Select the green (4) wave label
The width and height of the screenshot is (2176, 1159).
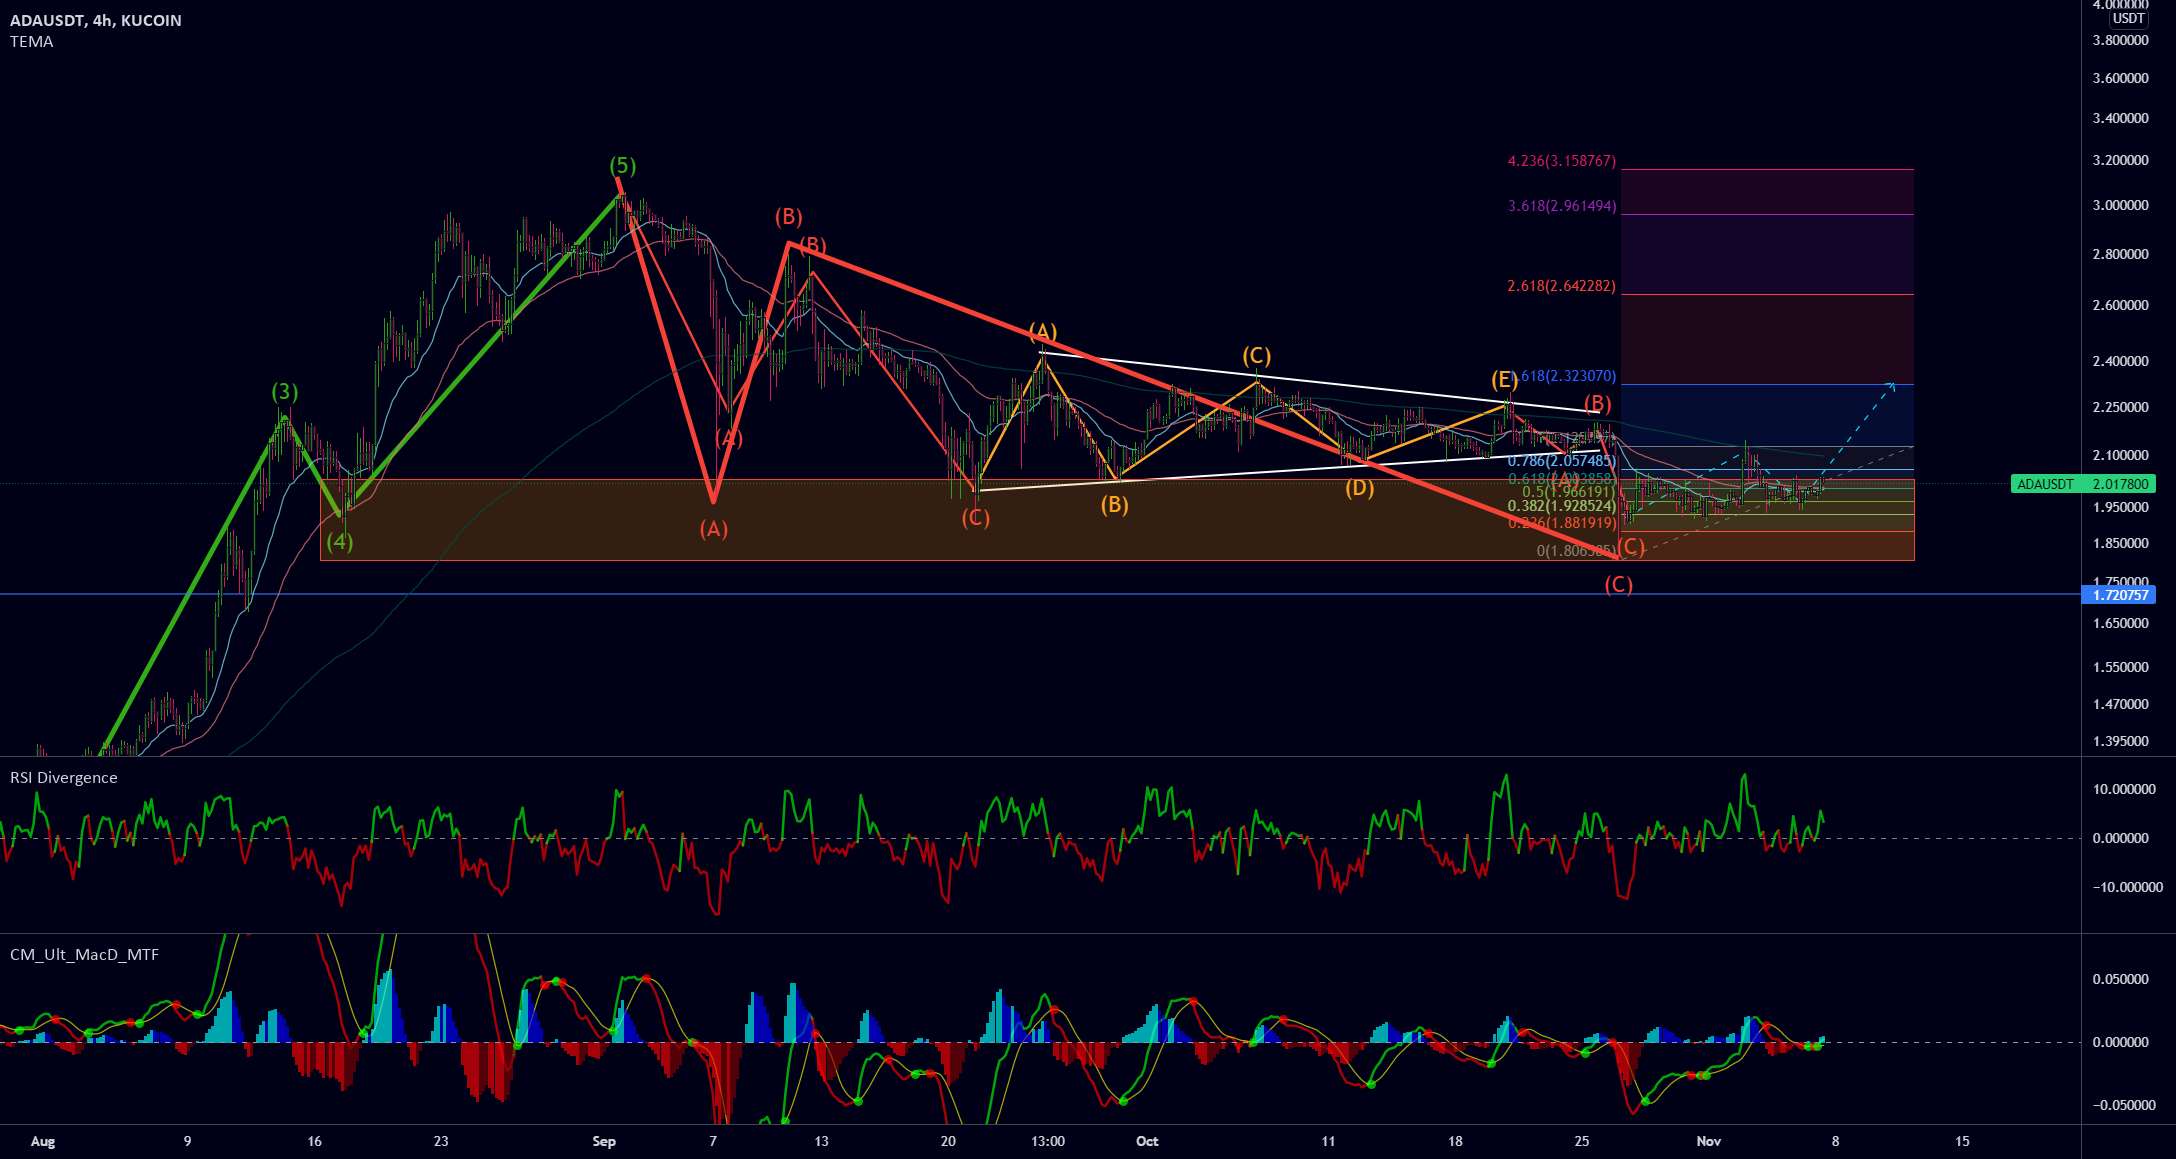340,542
